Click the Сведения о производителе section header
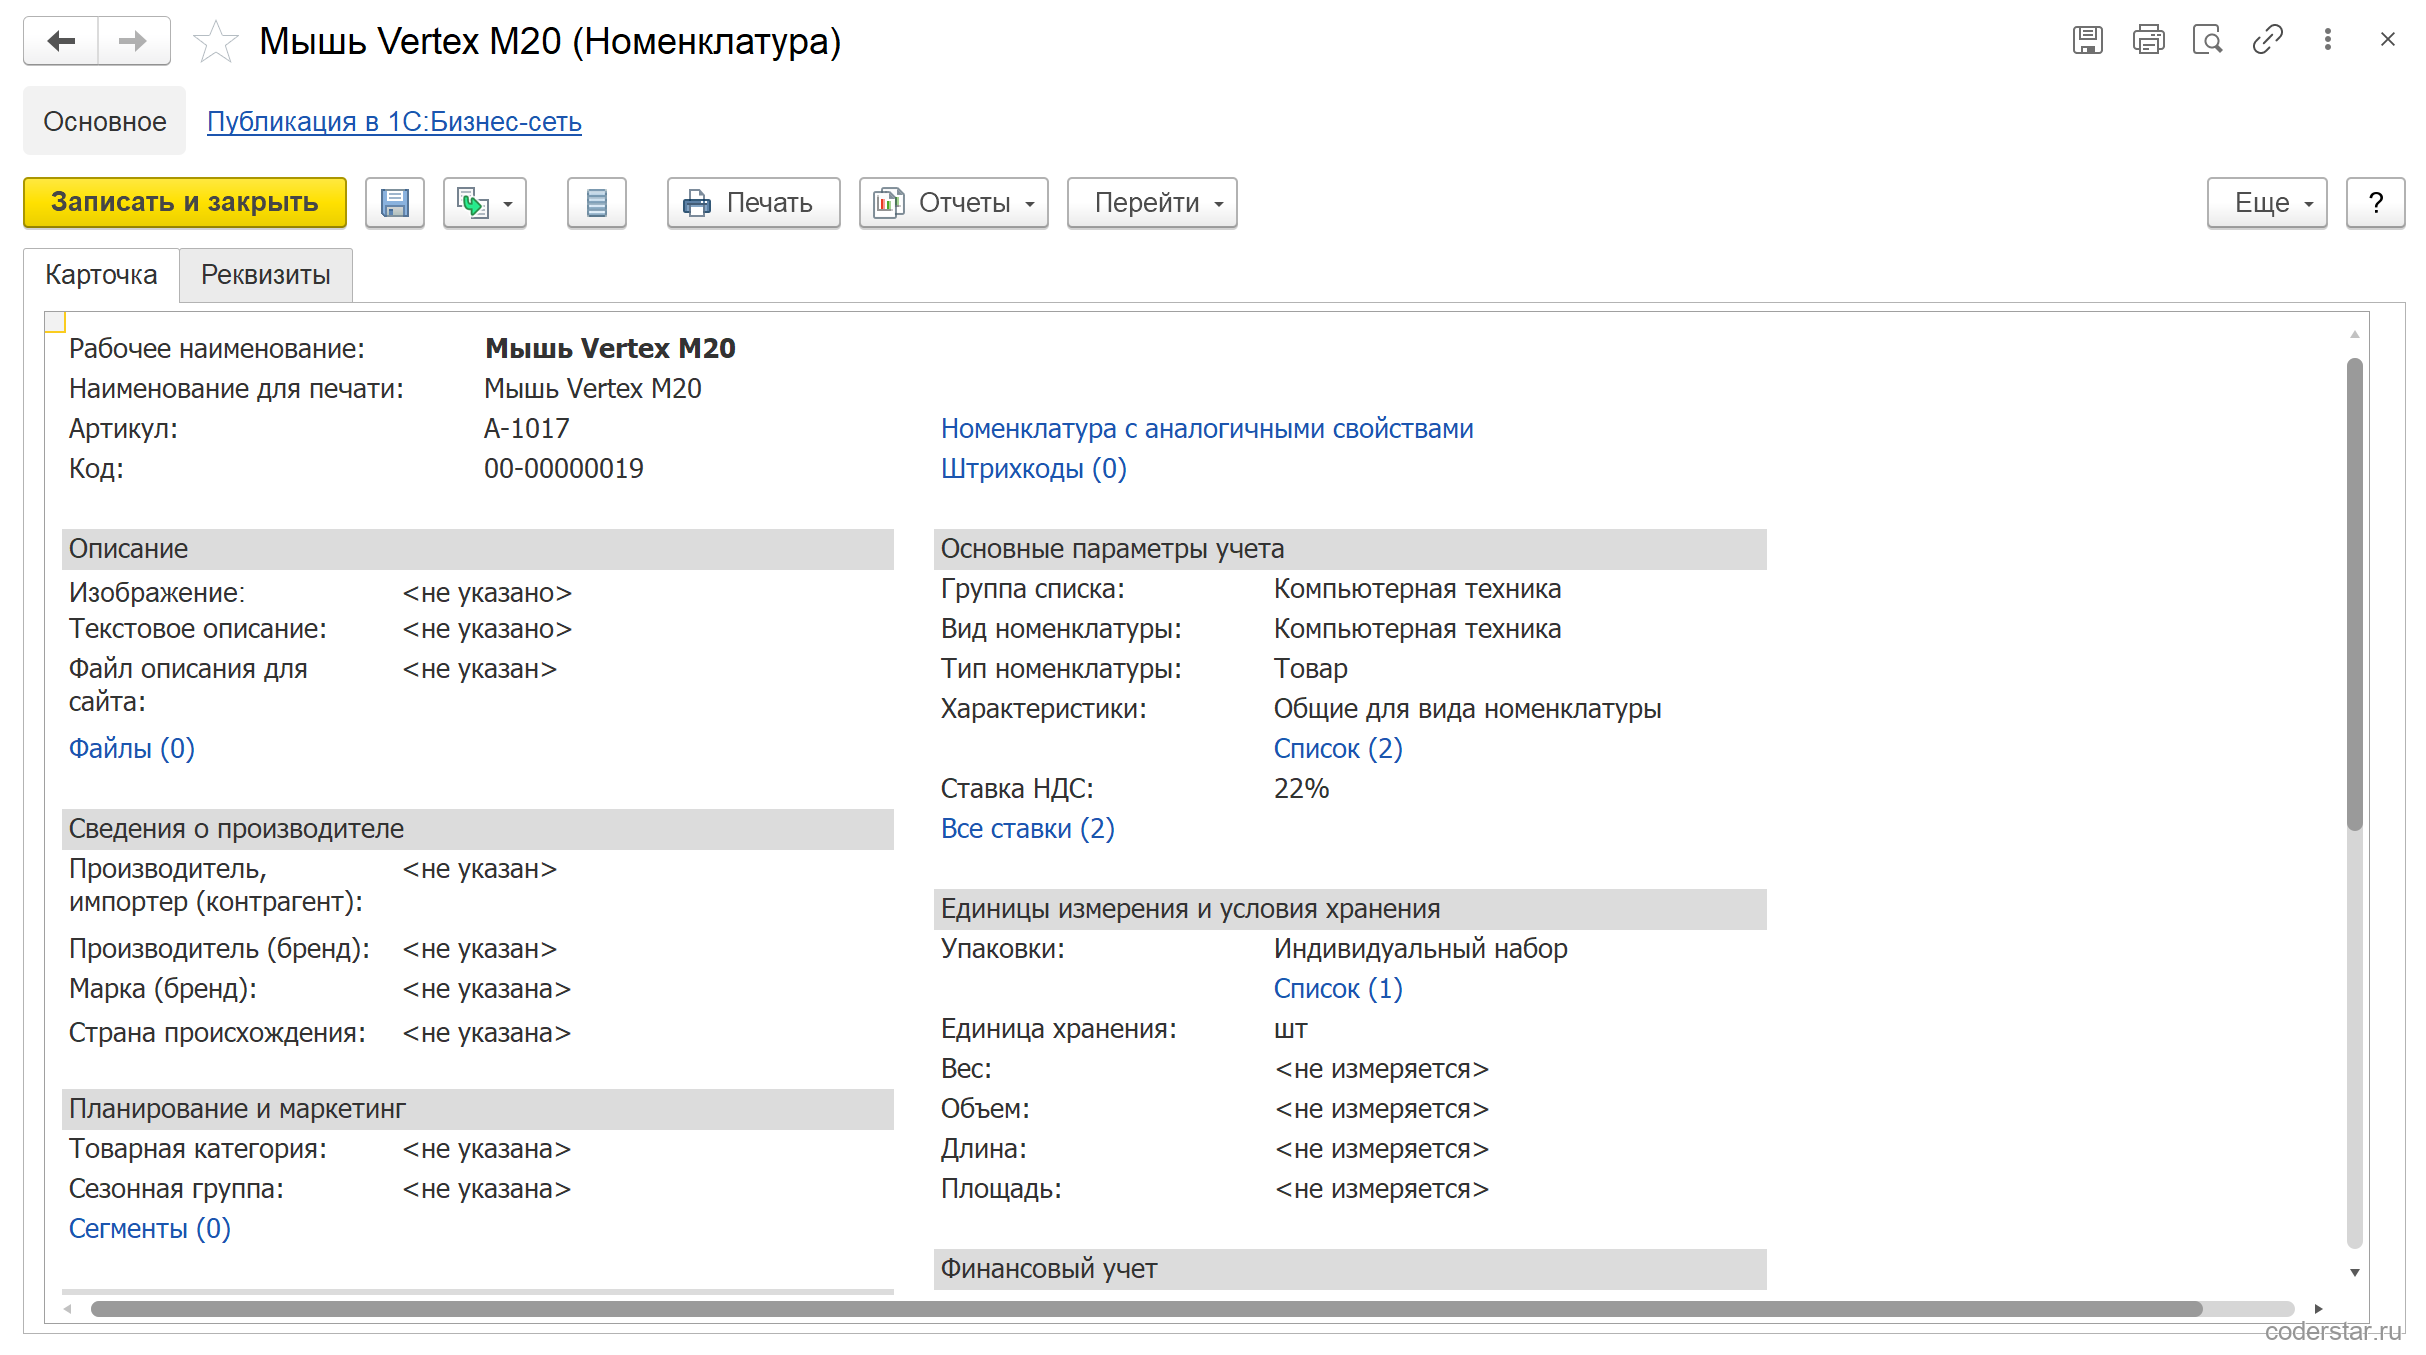This screenshot has height=1355, width=2426. (478, 829)
